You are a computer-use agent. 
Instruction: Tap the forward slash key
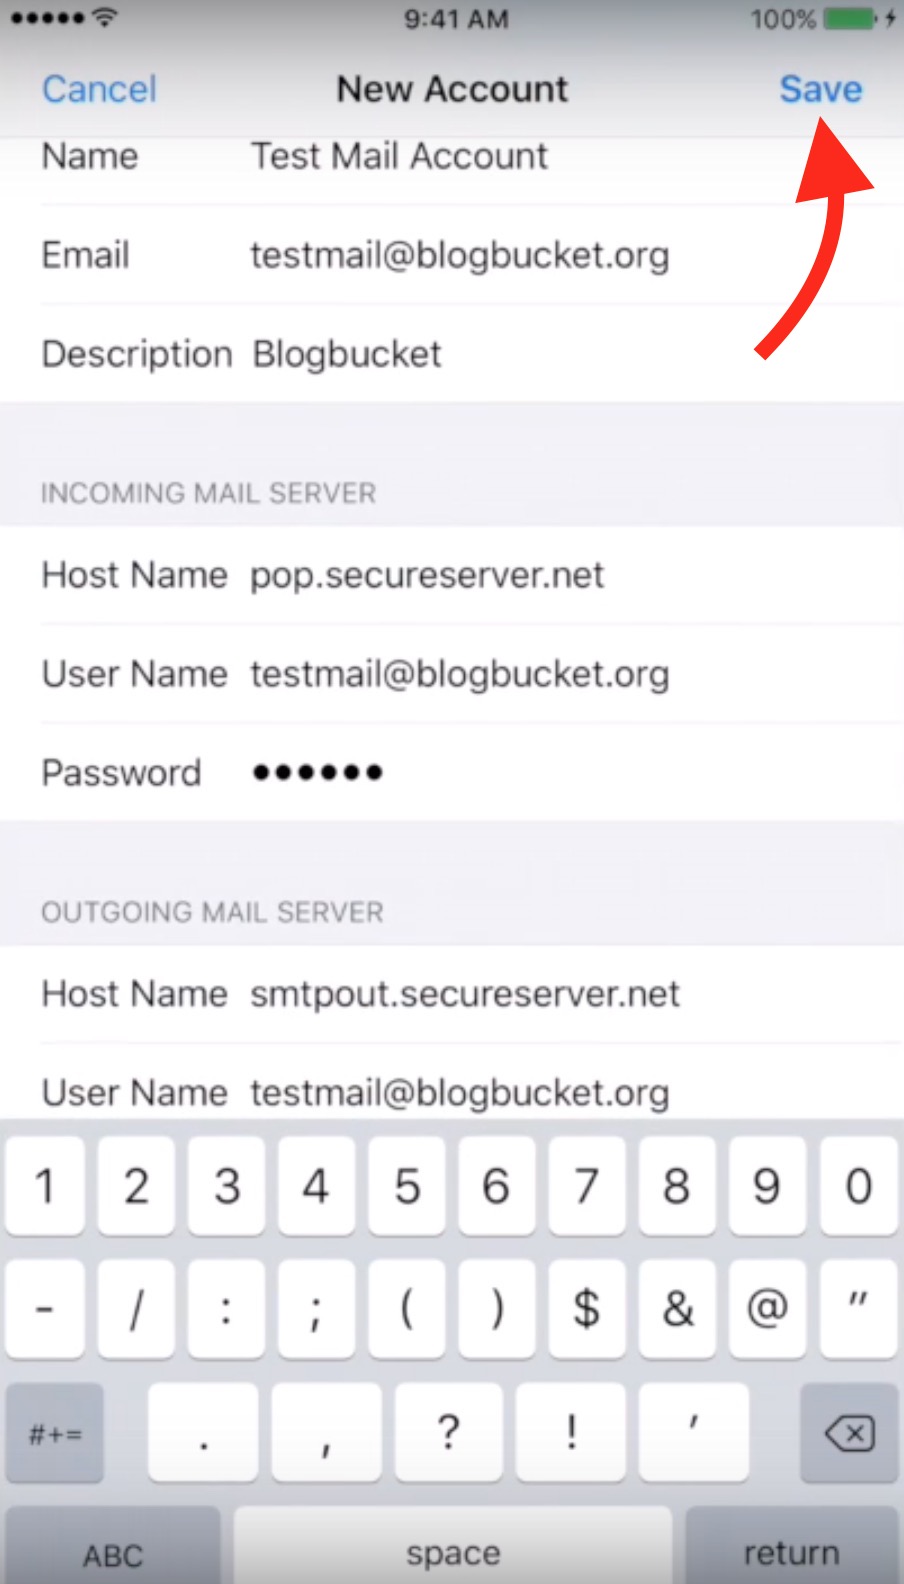click(x=136, y=1308)
